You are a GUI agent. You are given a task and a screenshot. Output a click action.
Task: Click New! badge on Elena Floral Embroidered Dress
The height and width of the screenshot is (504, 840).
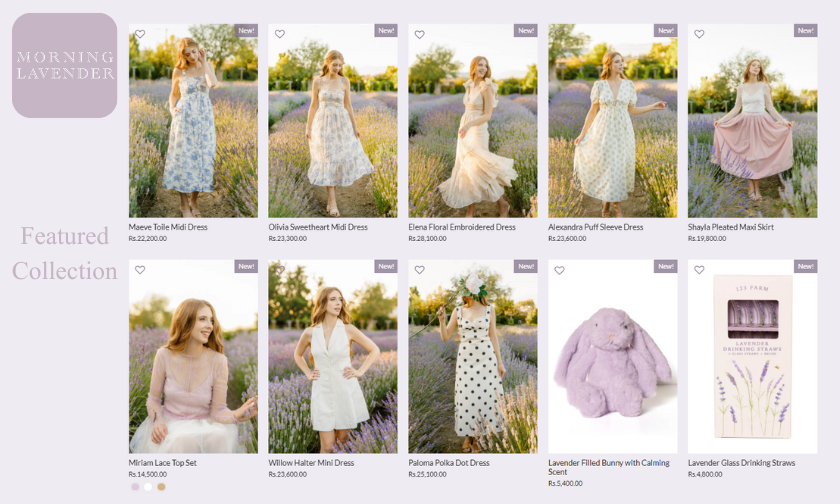526,31
